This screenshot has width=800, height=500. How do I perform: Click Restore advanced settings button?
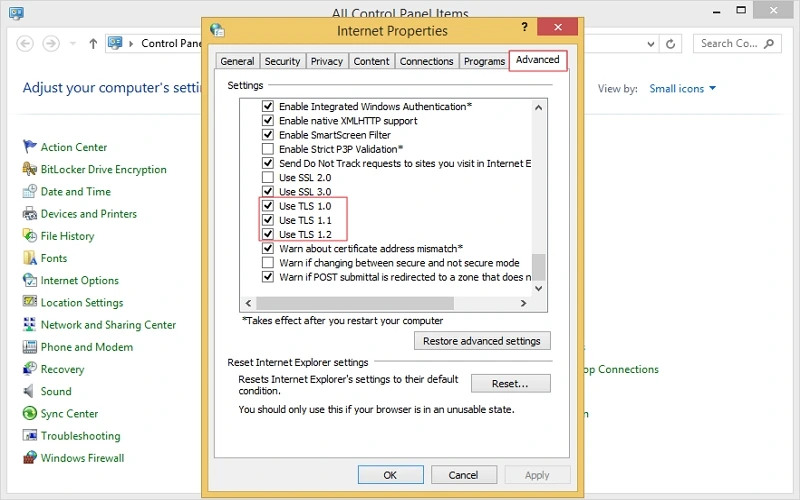point(481,341)
